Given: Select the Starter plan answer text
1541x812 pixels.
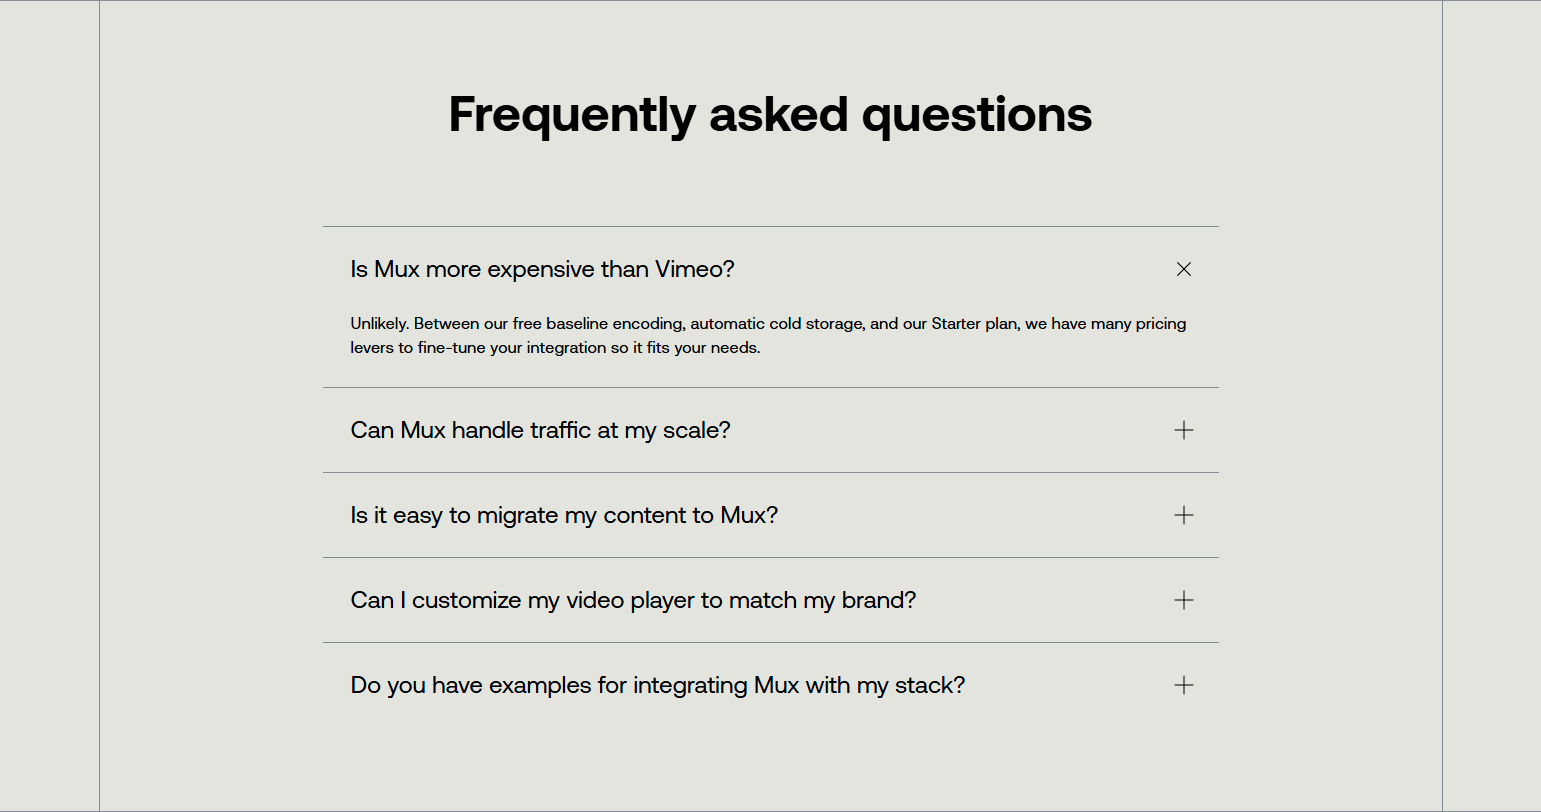Looking at the screenshot, I should point(767,335).
